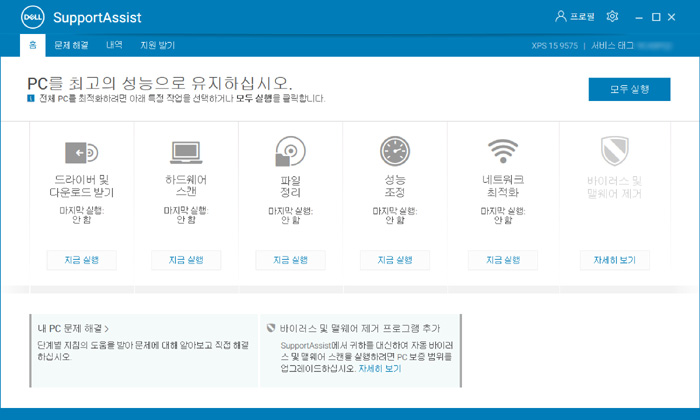Click the XPS 15 9575 model text
This screenshot has height=420, width=700.
554,46
